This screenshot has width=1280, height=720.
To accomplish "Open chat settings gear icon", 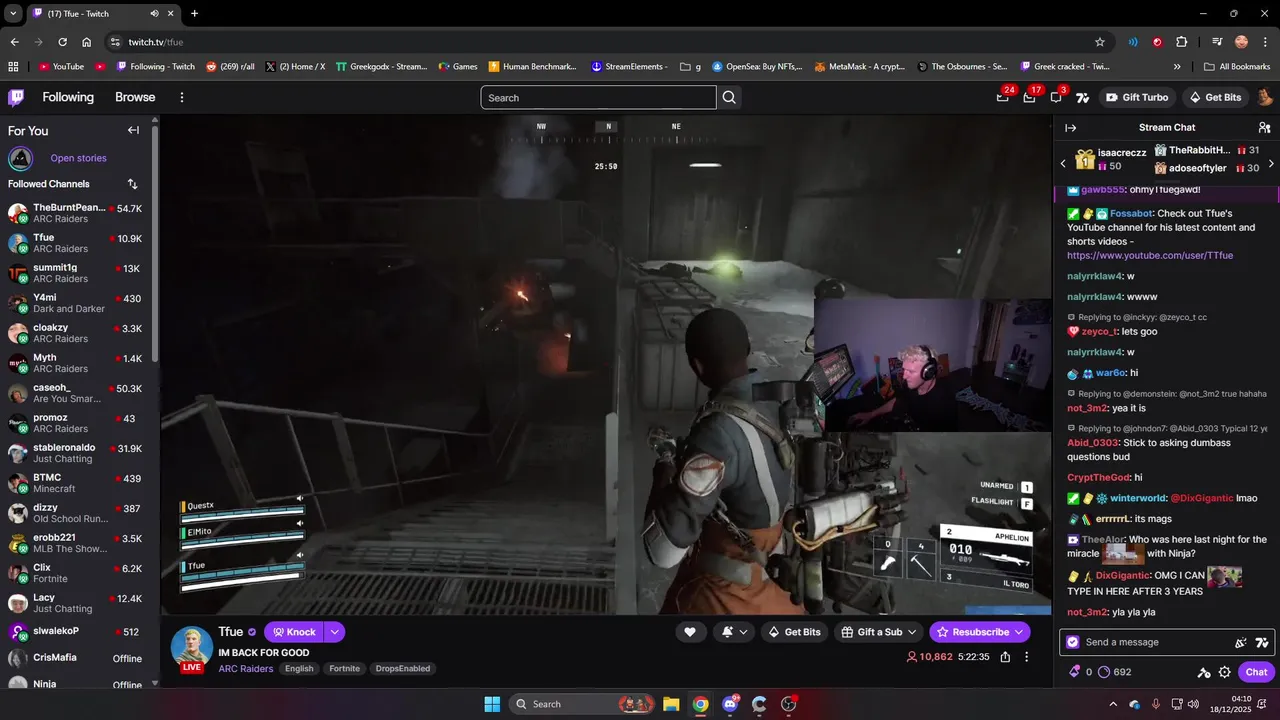I will (x=1225, y=672).
